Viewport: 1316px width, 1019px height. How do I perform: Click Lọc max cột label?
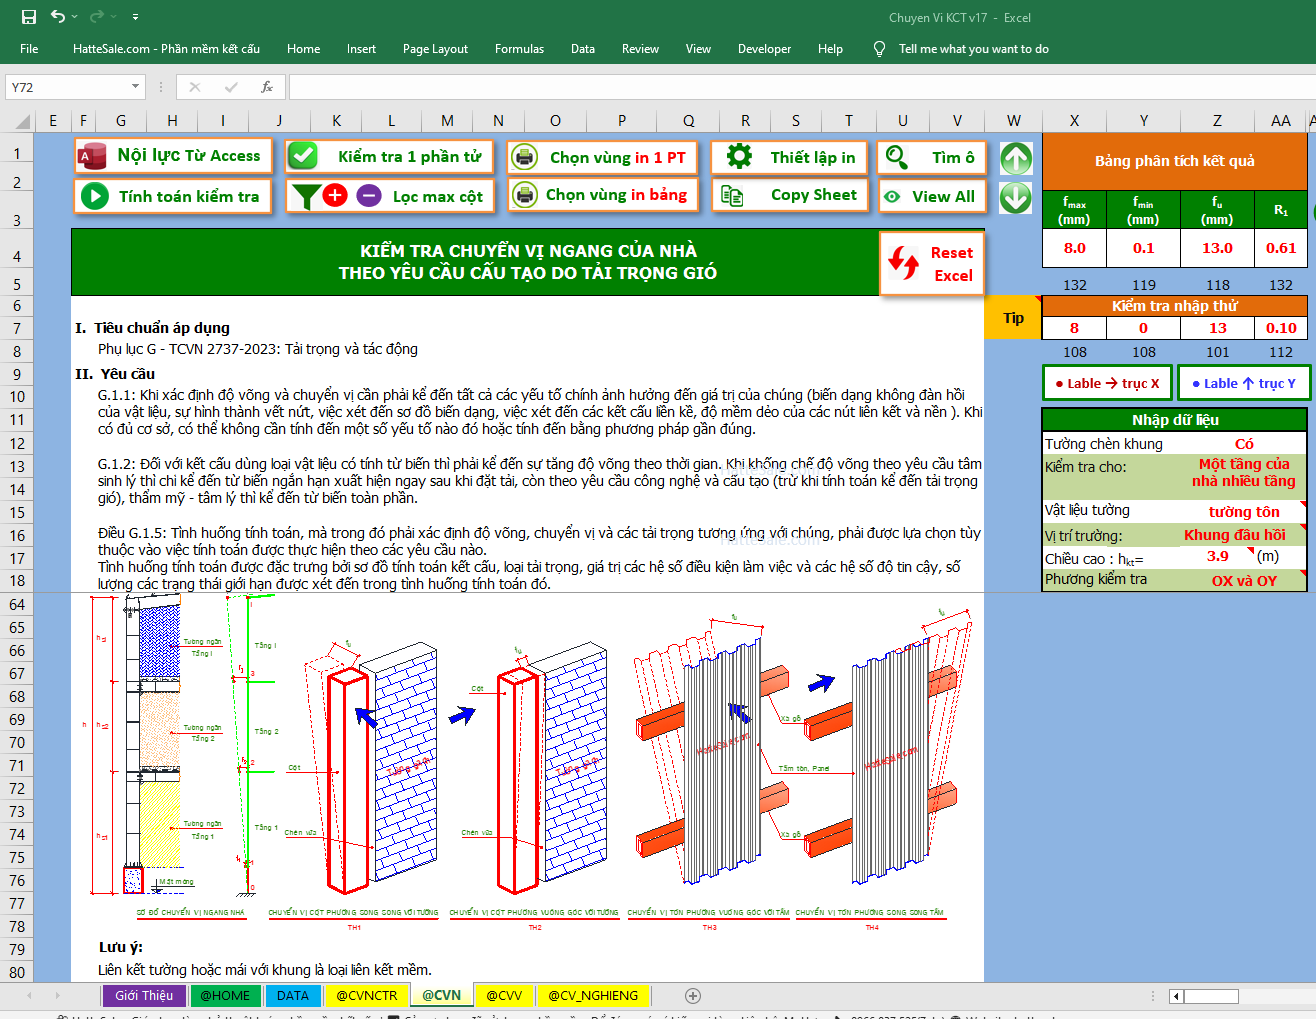pyautogui.click(x=437, y=196)
